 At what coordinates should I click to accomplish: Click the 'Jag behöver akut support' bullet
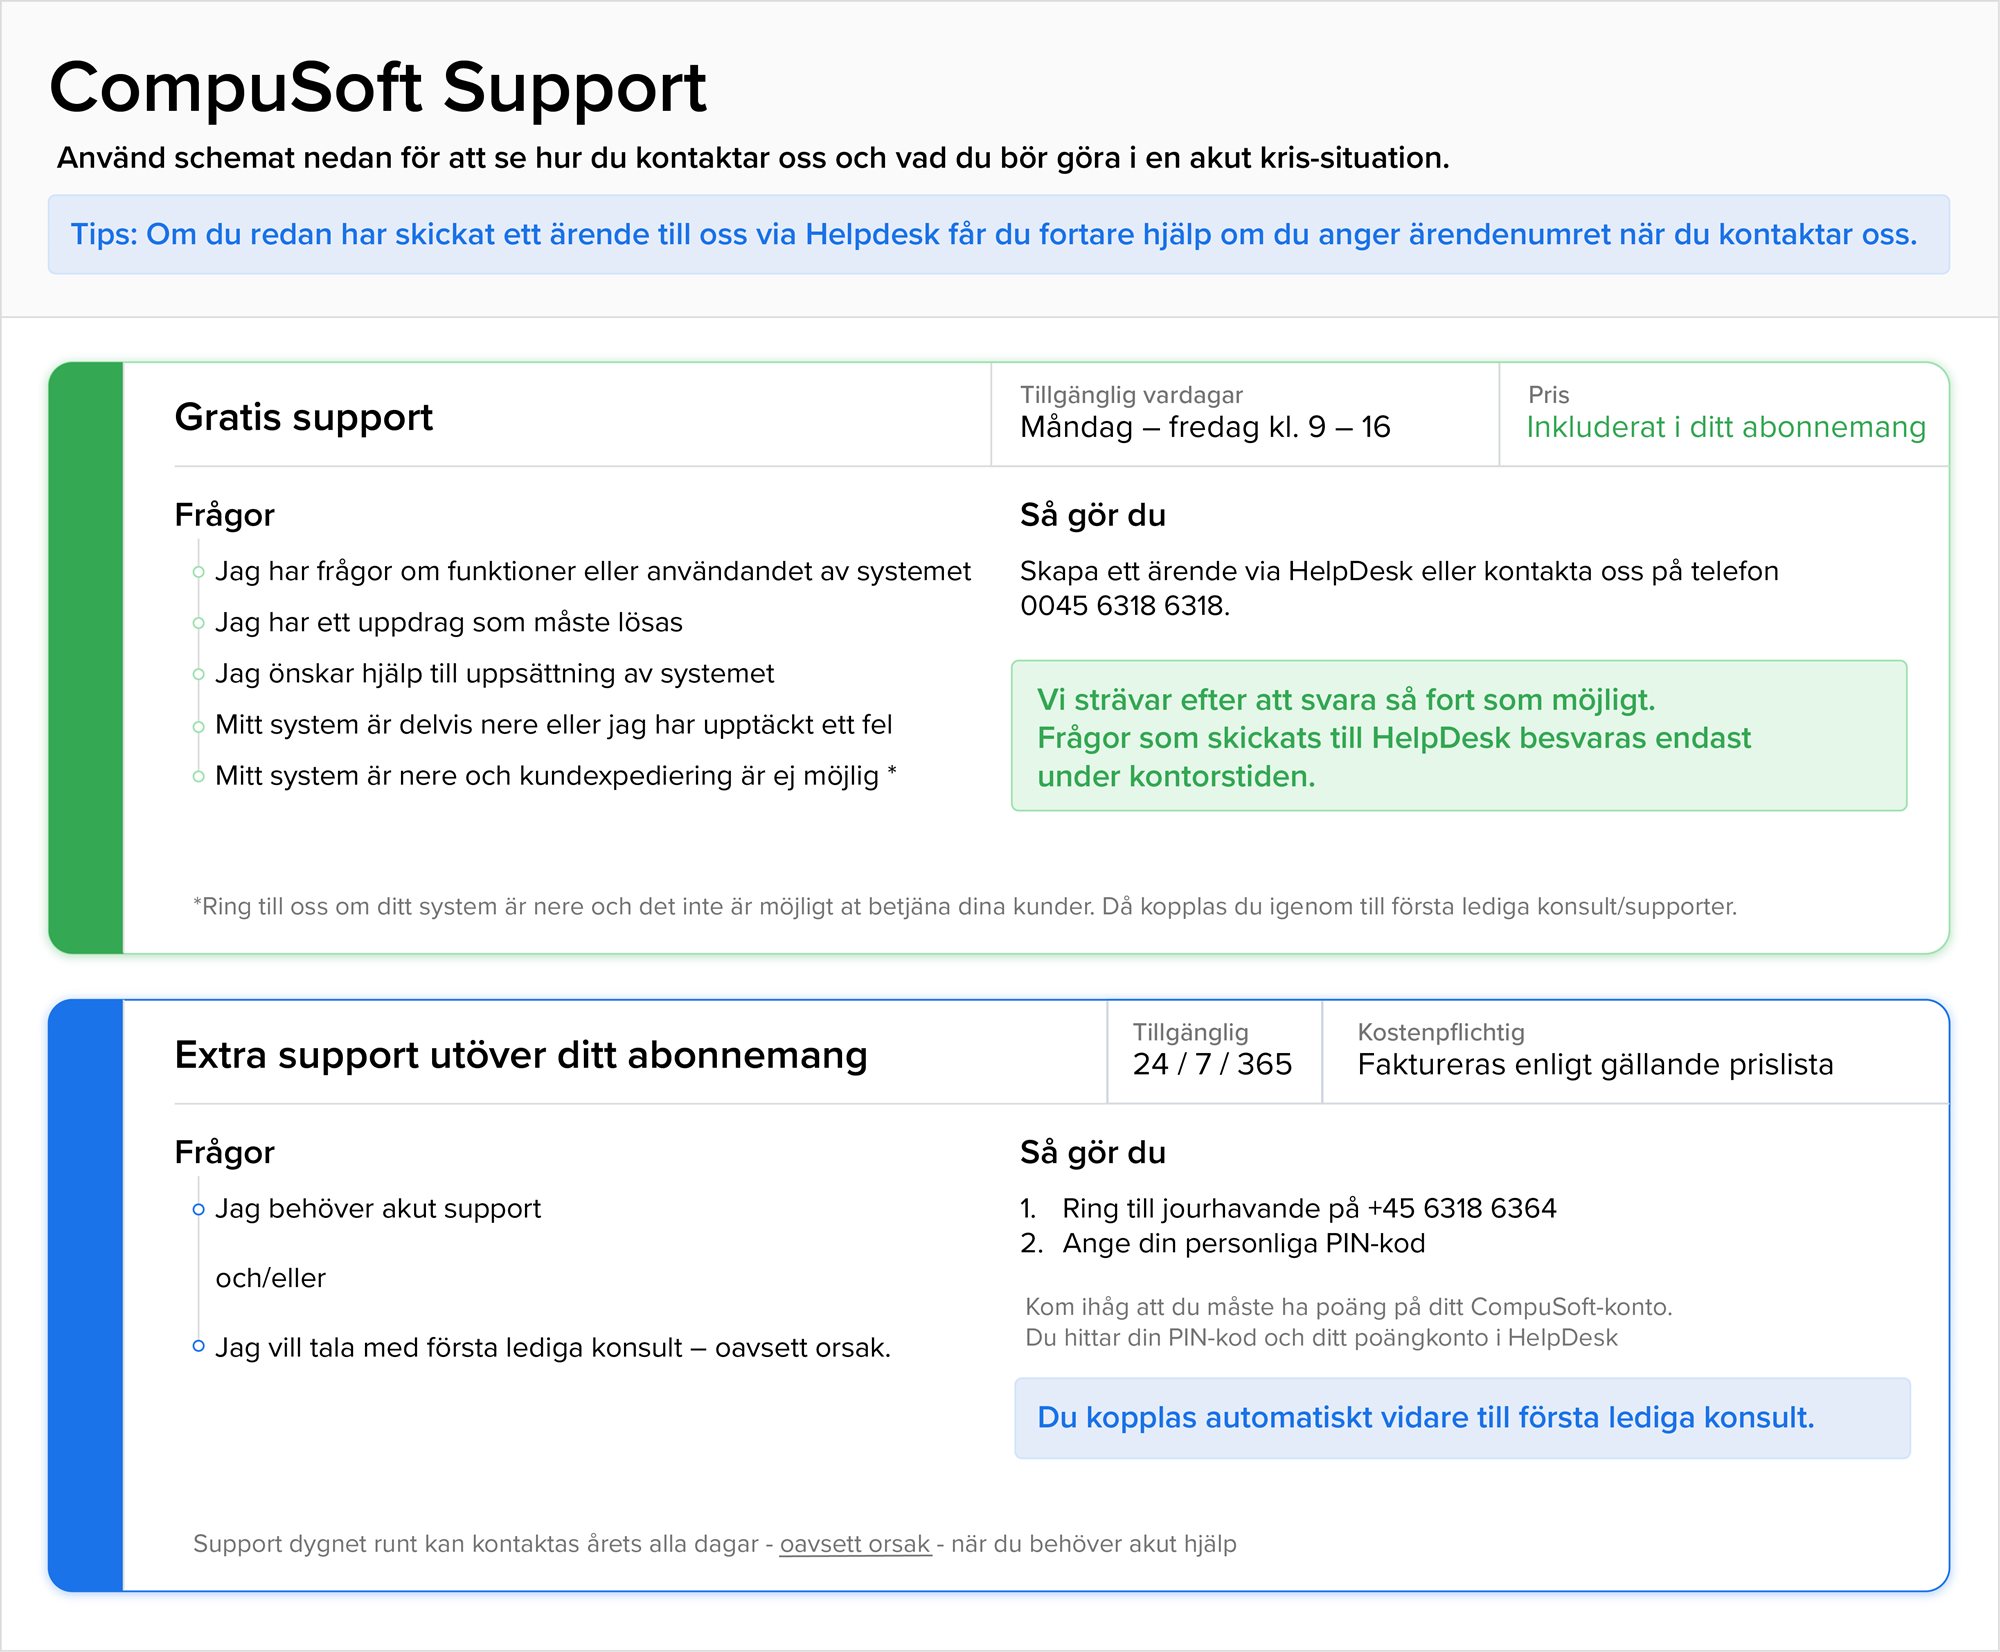(x=378, y=1209)
